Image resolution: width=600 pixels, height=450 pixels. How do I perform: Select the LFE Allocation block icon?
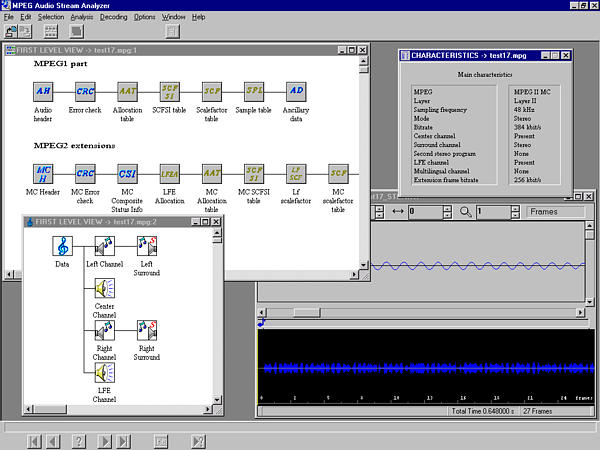tap(169, 176)
